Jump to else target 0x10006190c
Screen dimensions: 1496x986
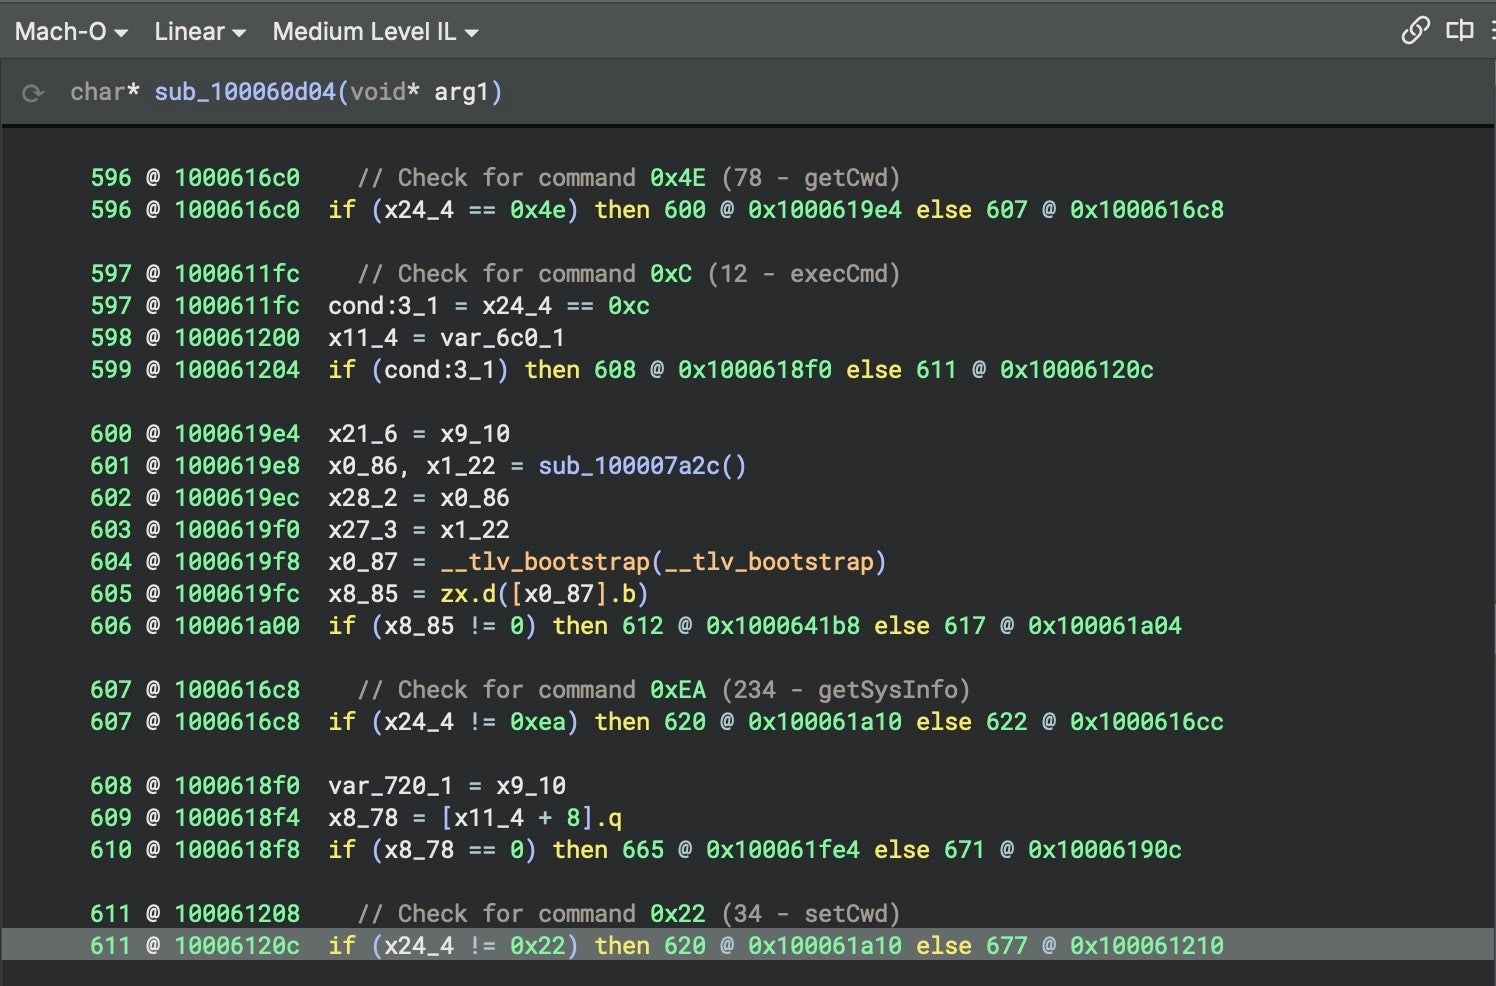[x=1104, y=850]
